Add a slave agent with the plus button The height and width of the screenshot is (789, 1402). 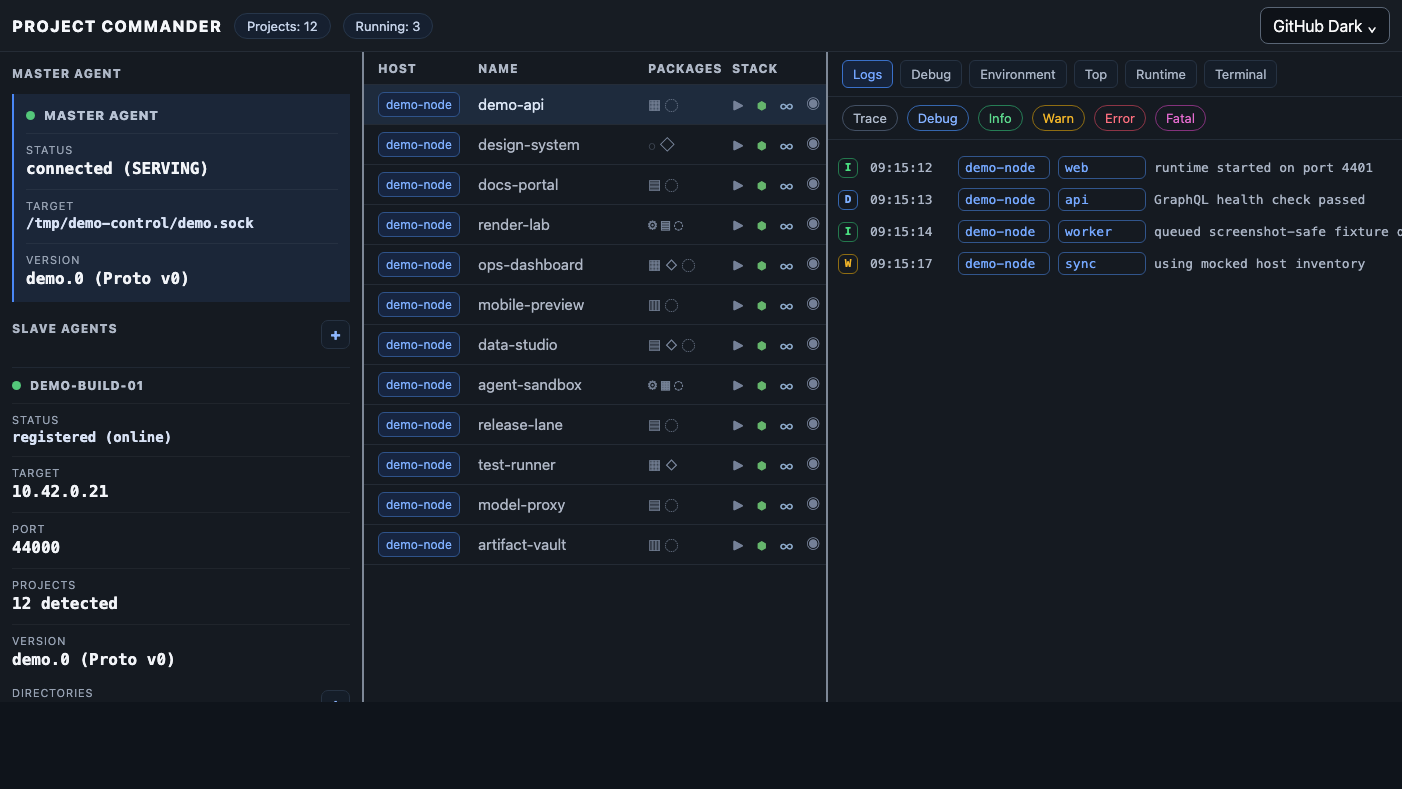coord(335,335)
